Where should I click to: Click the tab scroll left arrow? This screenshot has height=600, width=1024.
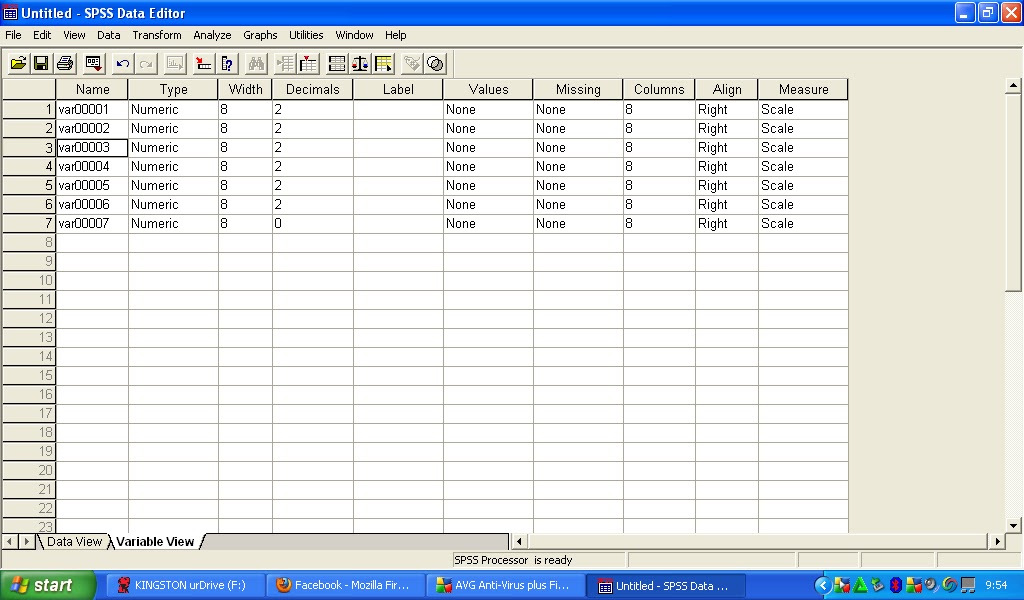pyautogui.click(x=10, y=541)
